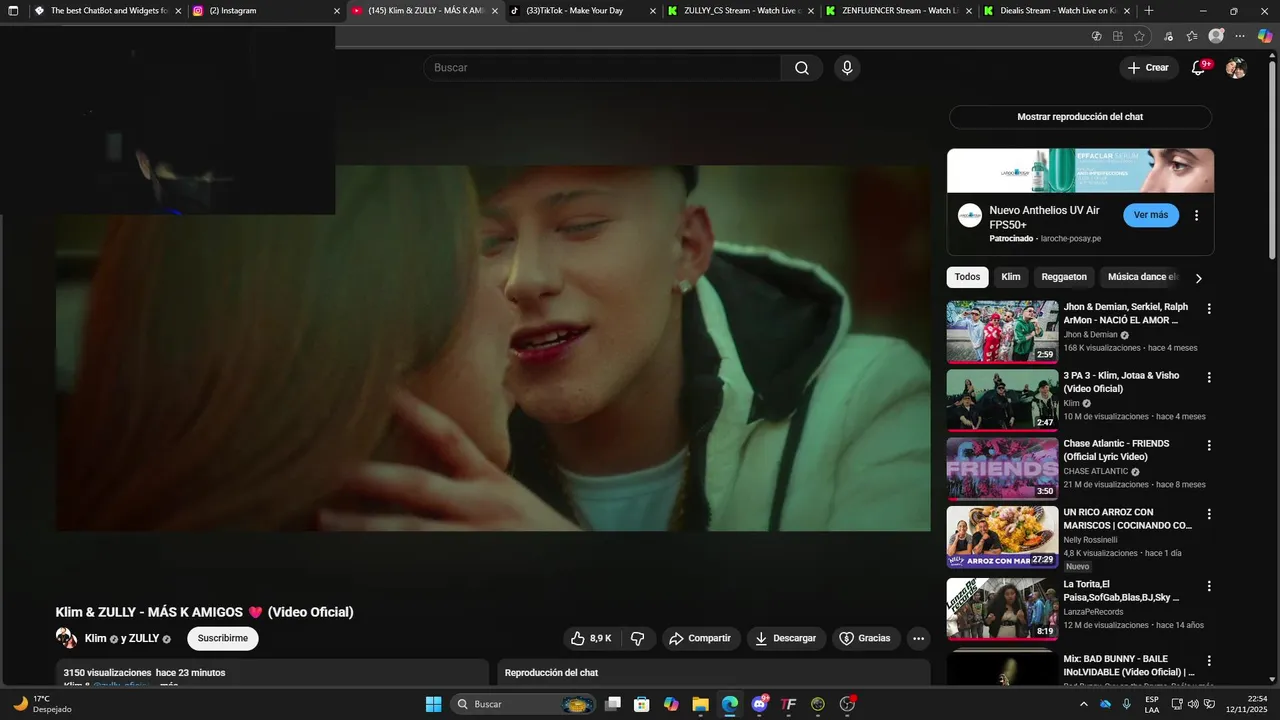Switch to the Diealis Stream tab
1280x720 pixels.
(x=1056, y=11)
